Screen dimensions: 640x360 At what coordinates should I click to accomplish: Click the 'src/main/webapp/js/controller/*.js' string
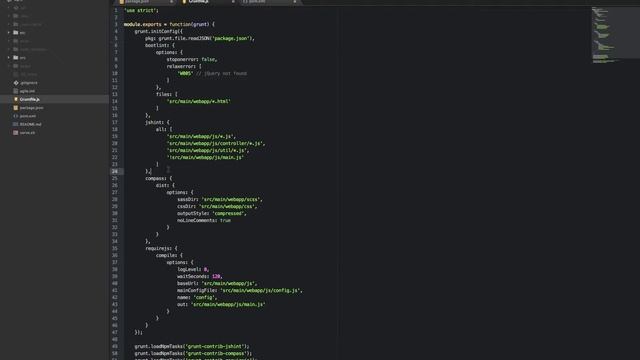click(215, 144)
